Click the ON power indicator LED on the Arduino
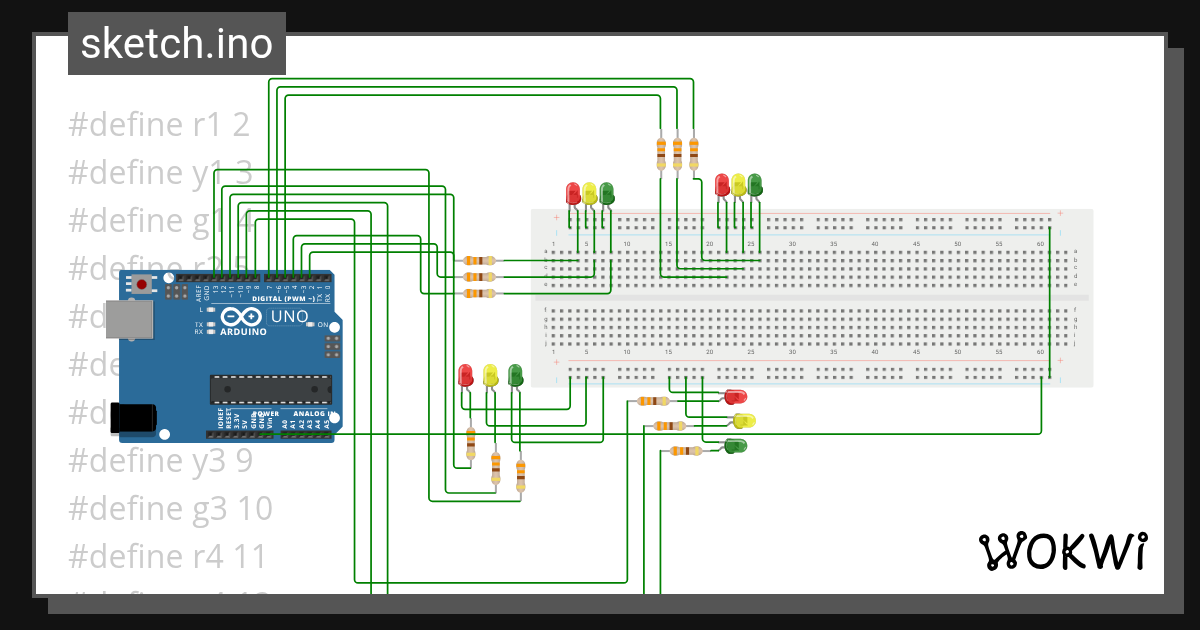This screenshot has width=1200, height=630. coord(310,324)
